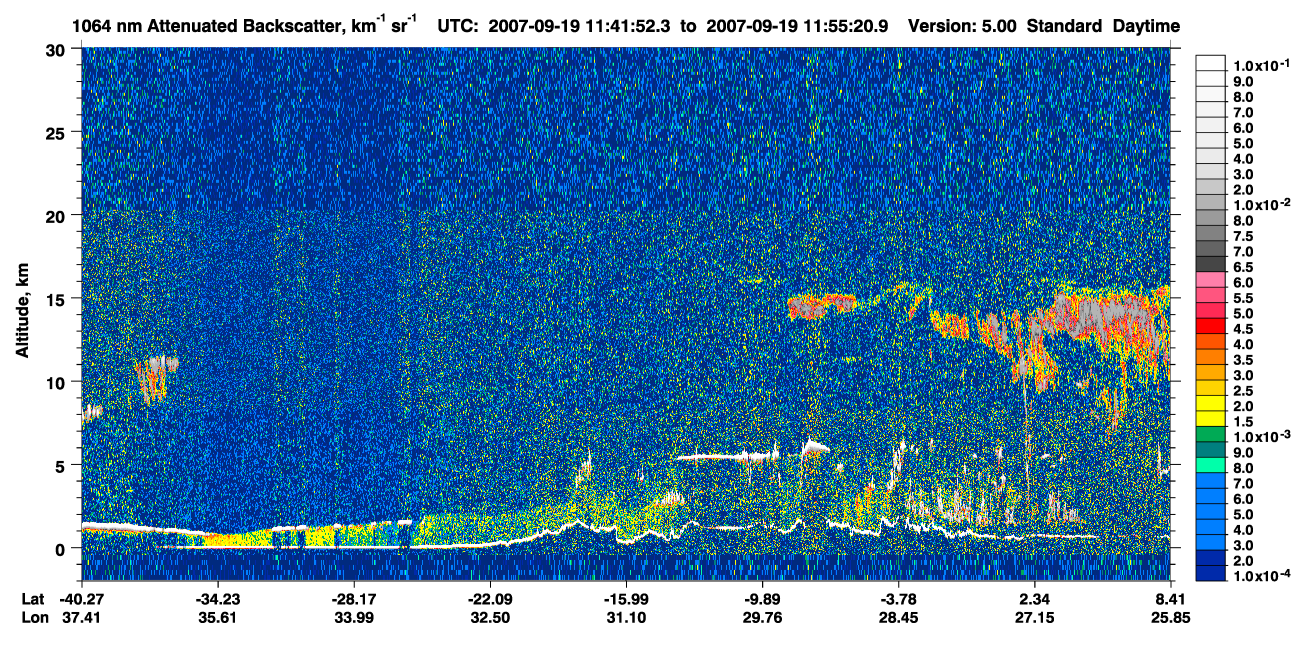Click longitude value '37.41'
The height and width of the screenshot is (667, 1300).
click(x=81, y=617)
